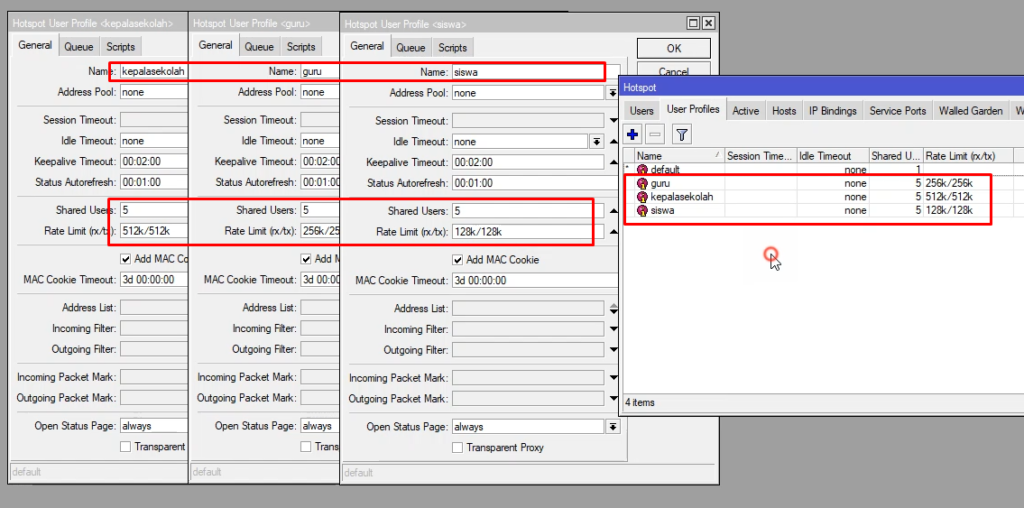Switch to Queue tab in siswa profile
The height and width of the screenshot is (508, 1024).
[x=410, y=48]
